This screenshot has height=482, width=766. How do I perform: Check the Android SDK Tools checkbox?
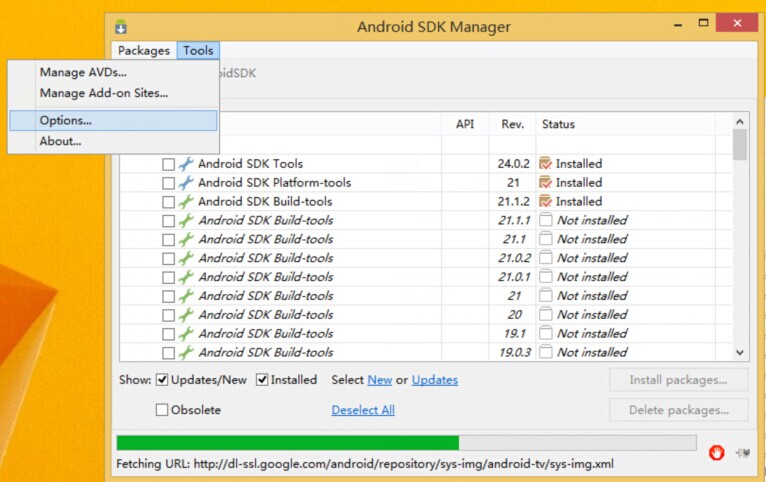[x=169, y=164]
